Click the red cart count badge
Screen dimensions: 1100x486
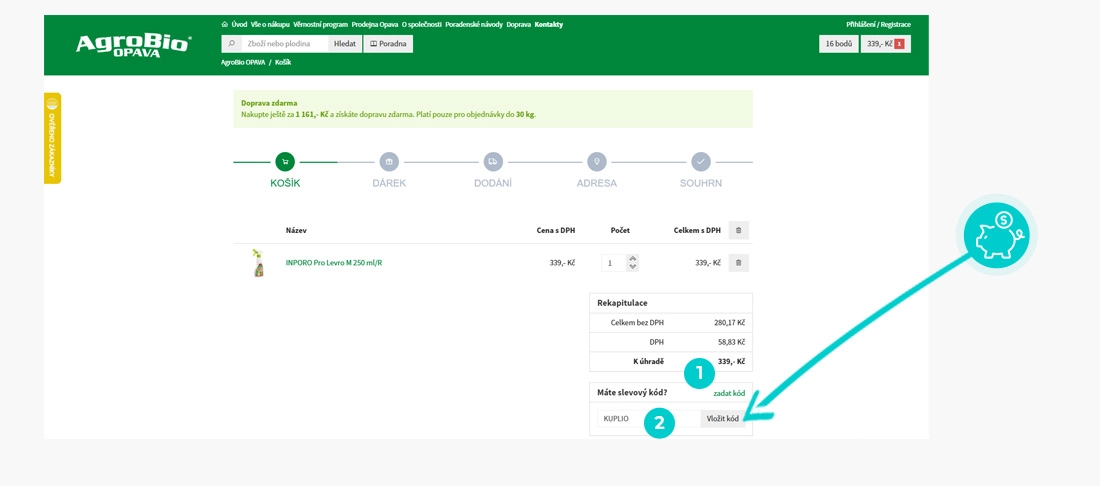pos(899,44)
